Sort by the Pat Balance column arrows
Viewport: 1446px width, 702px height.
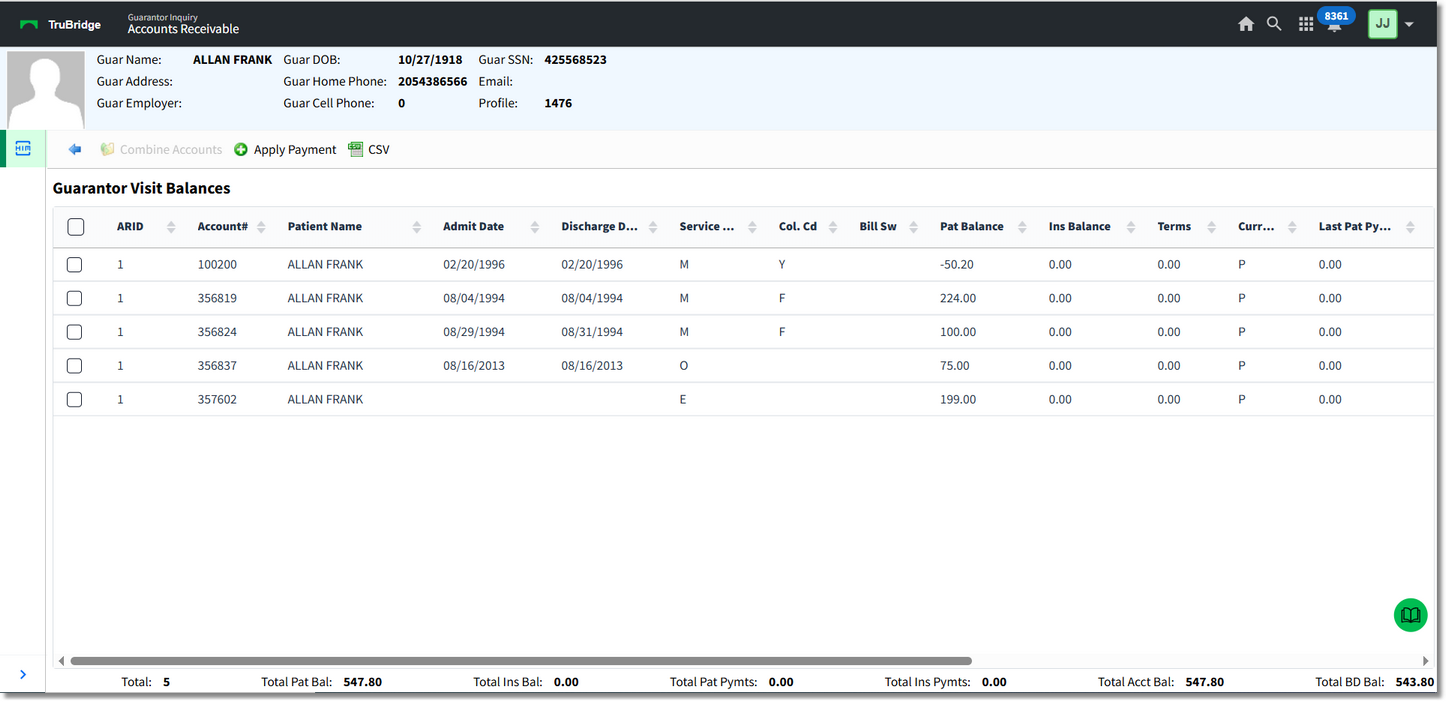[1022, 227]
